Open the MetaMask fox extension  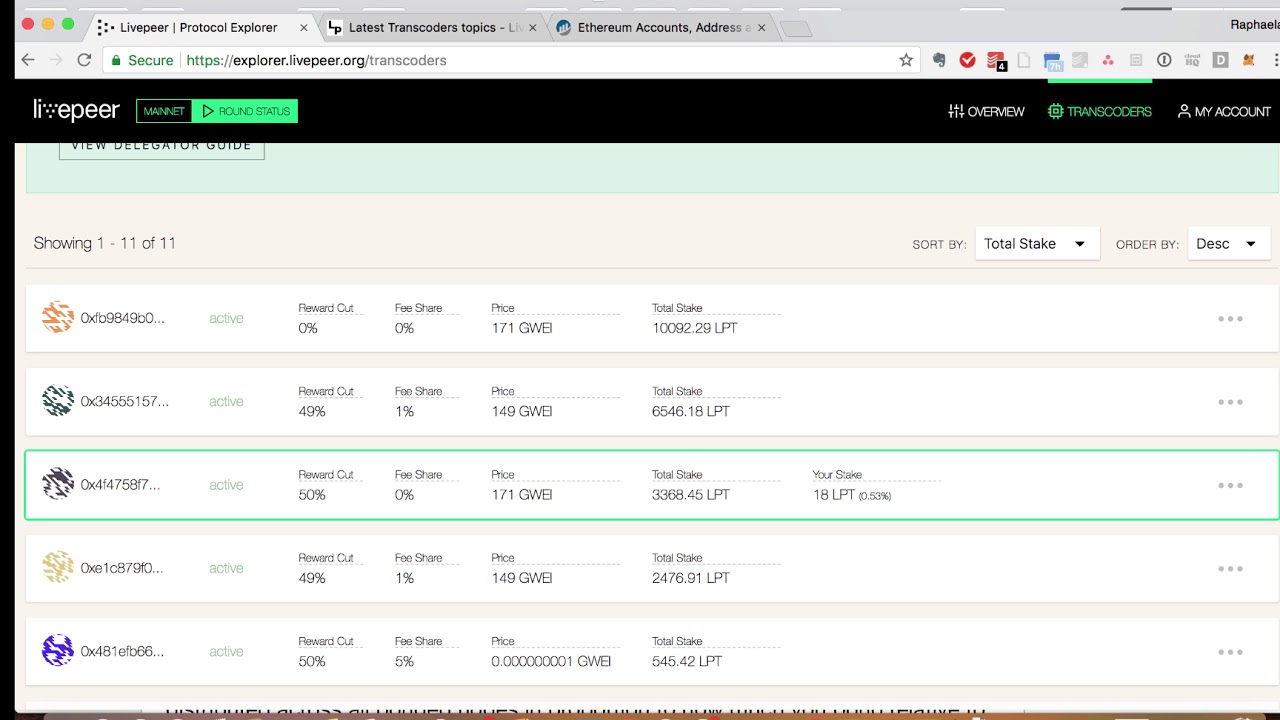(1248, 60)
